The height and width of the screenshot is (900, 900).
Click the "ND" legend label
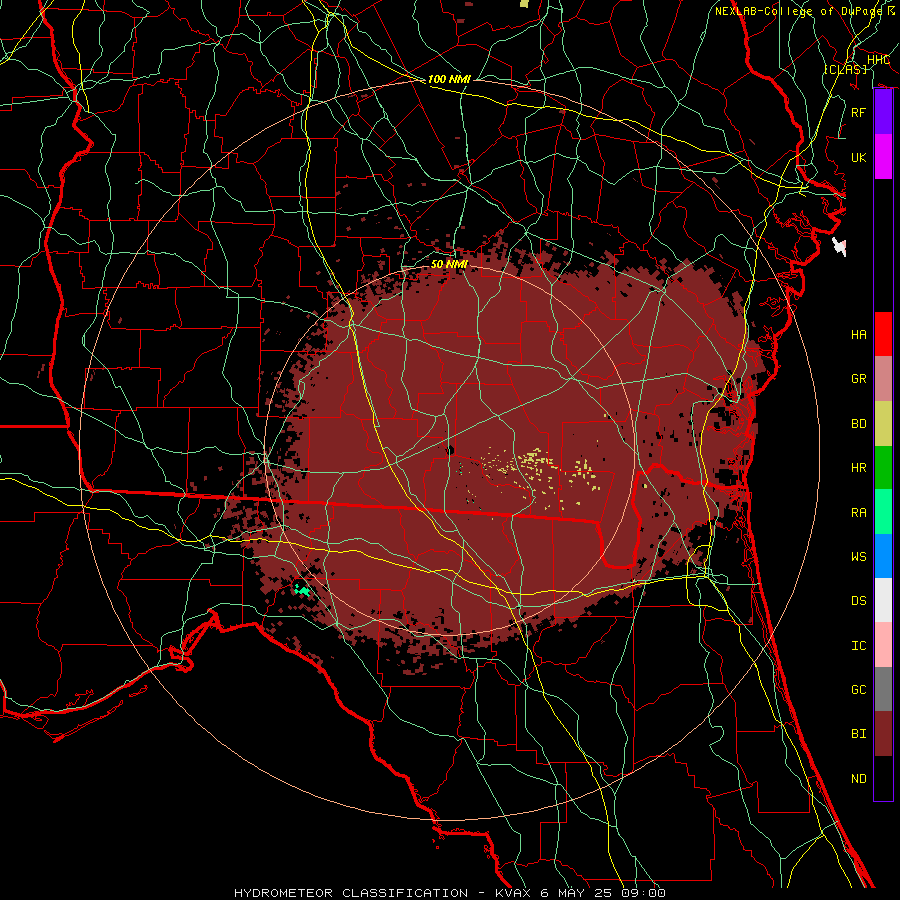(x=858, y=778)
